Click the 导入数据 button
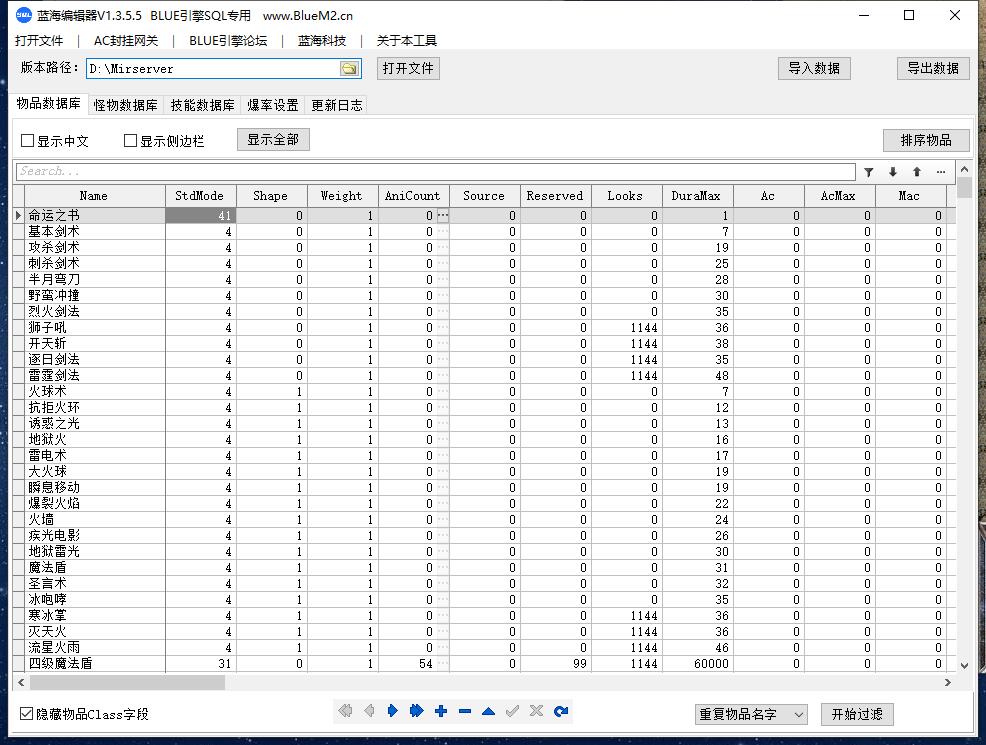 pyautogui.click(x=814, y=68)
